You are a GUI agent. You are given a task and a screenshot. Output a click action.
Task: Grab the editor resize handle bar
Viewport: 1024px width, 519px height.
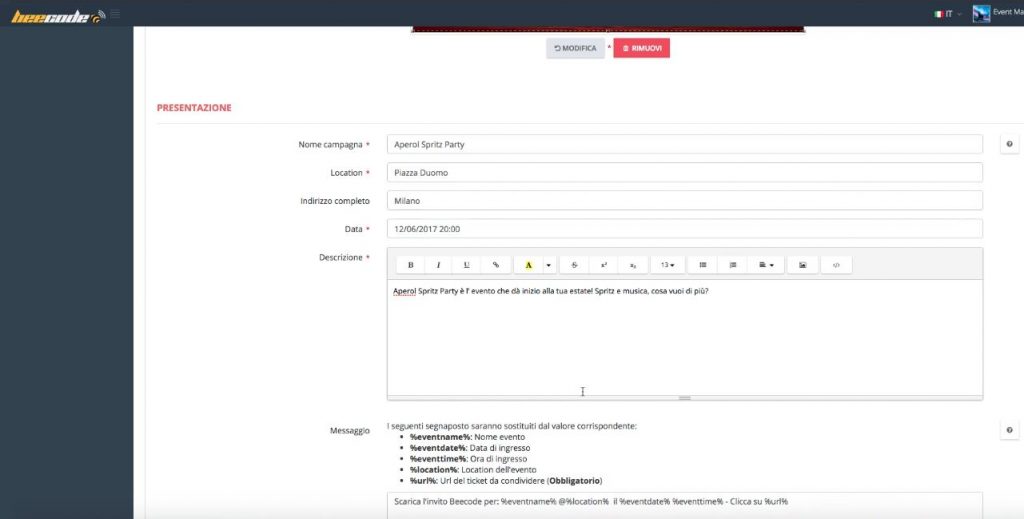684,398
